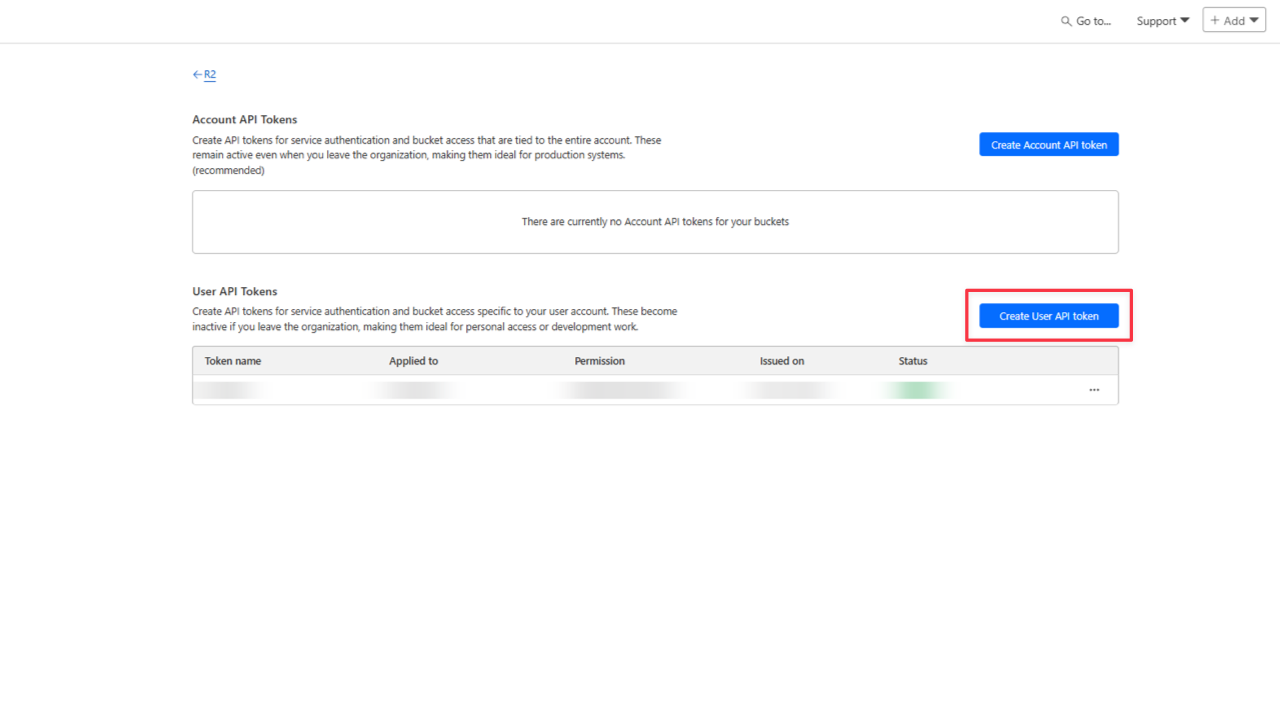Open the Add dropdown button
Viewport: 1280px width, 720px height.
(1234, 20)
